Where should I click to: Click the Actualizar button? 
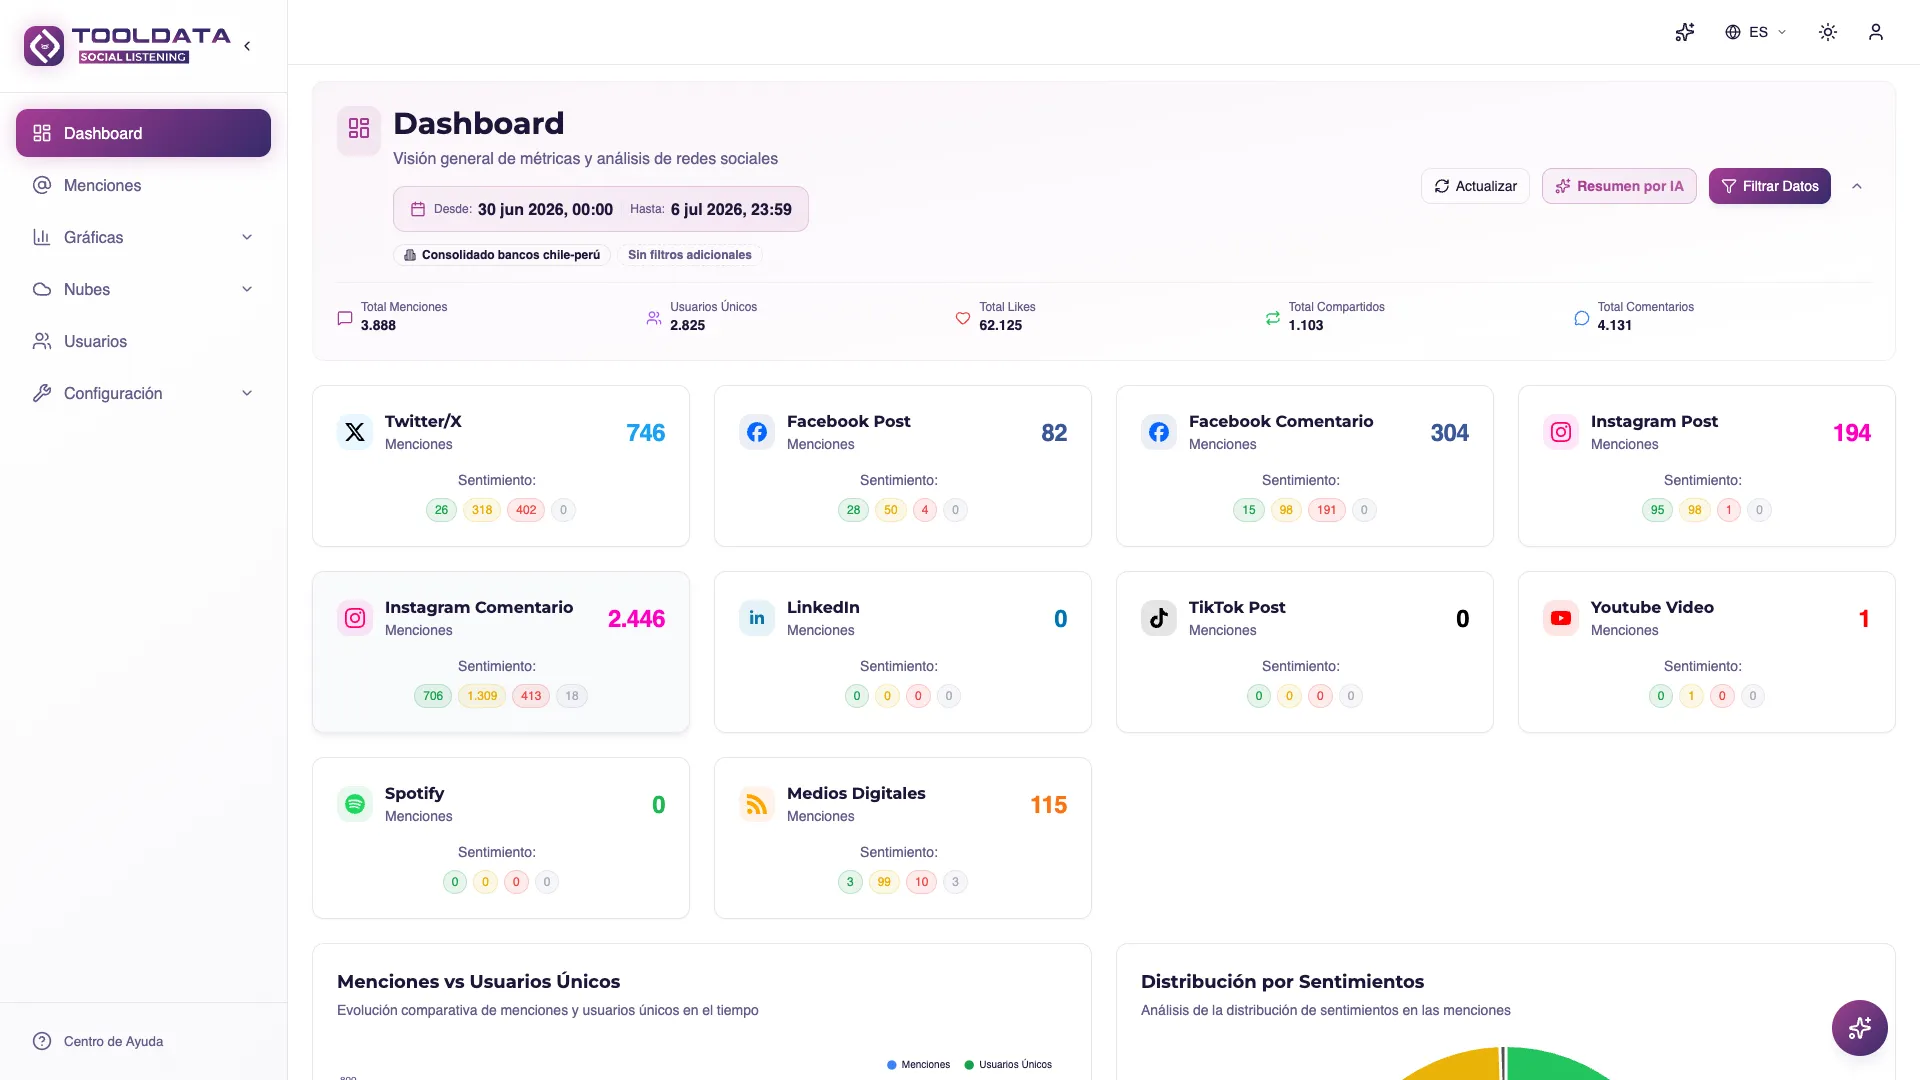click(x=1475, y=186)
